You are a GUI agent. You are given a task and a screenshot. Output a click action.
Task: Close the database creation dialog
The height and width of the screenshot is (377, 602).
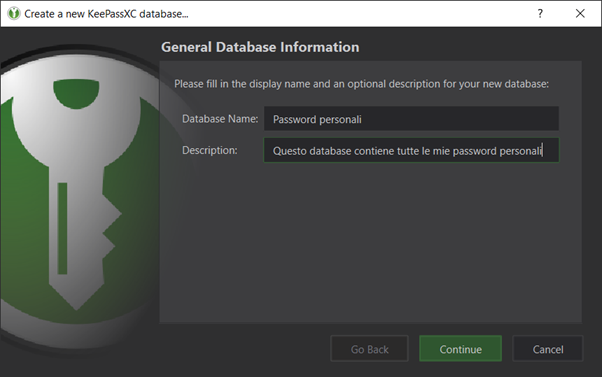pyautogui.click(x=580, y=13)
